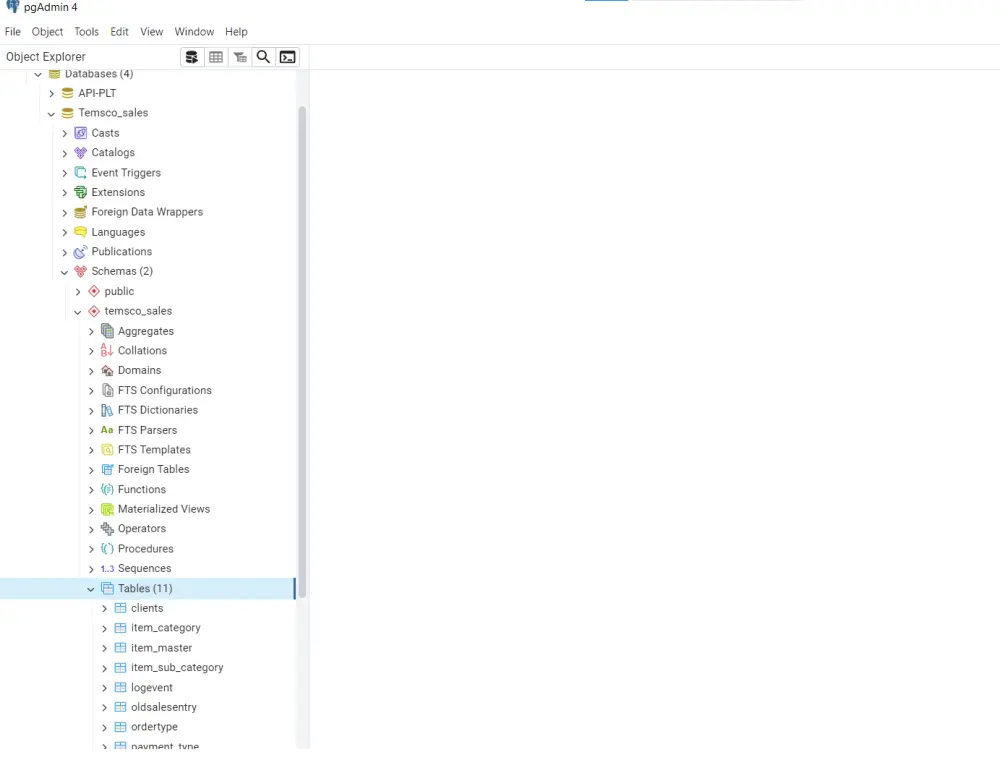The image size is (1000, 760).
Task: Open the View menu
Action: [152, 31]
